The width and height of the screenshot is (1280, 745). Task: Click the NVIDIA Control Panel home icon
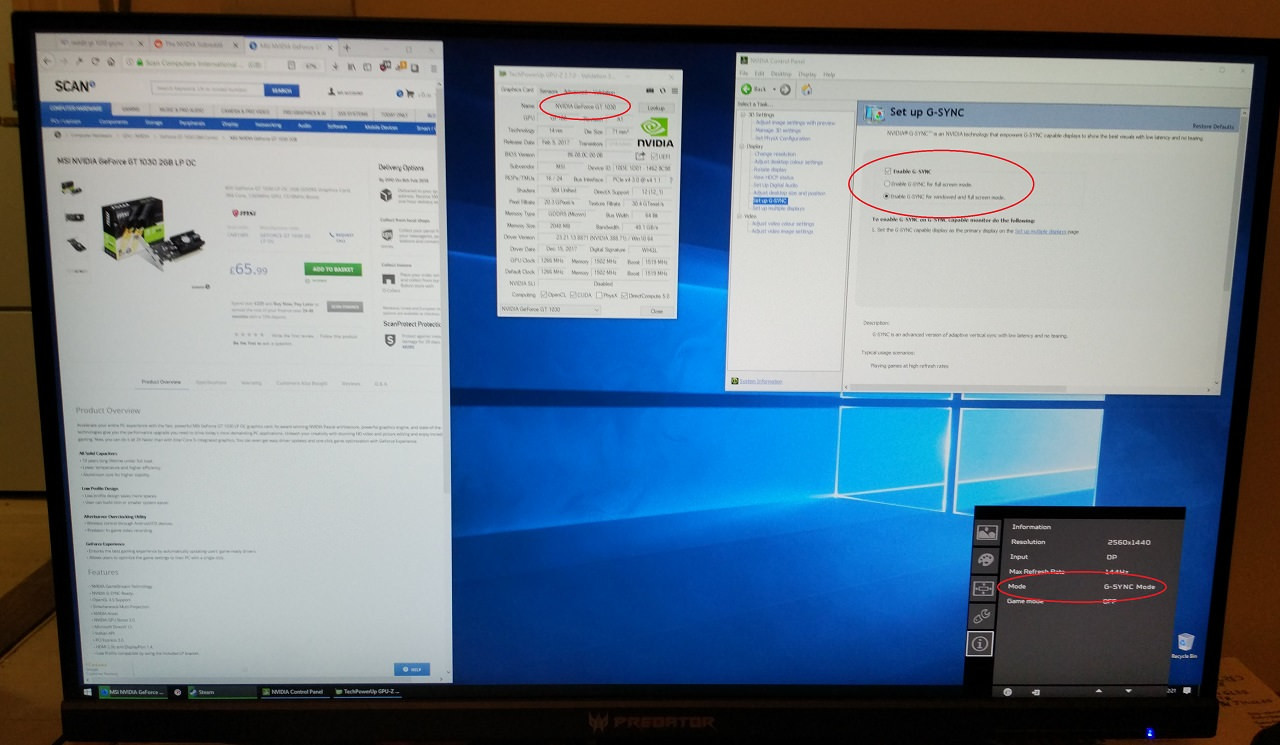807,90
